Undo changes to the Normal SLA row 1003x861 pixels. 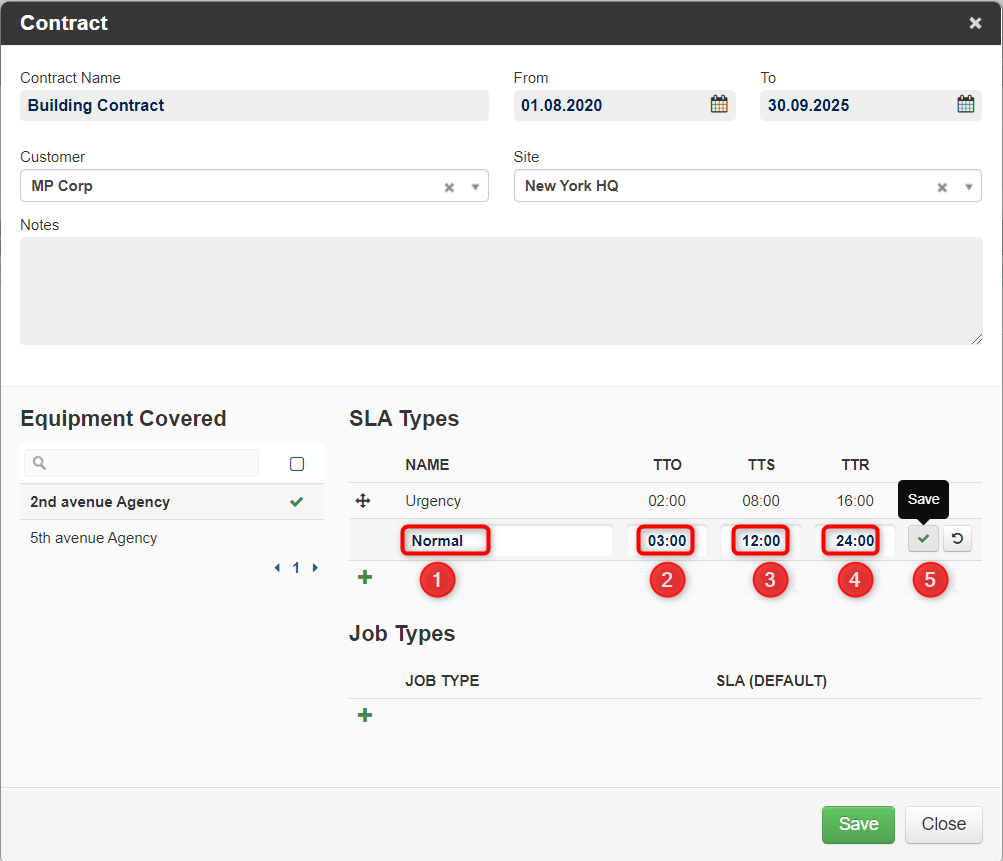click(957, 539)
